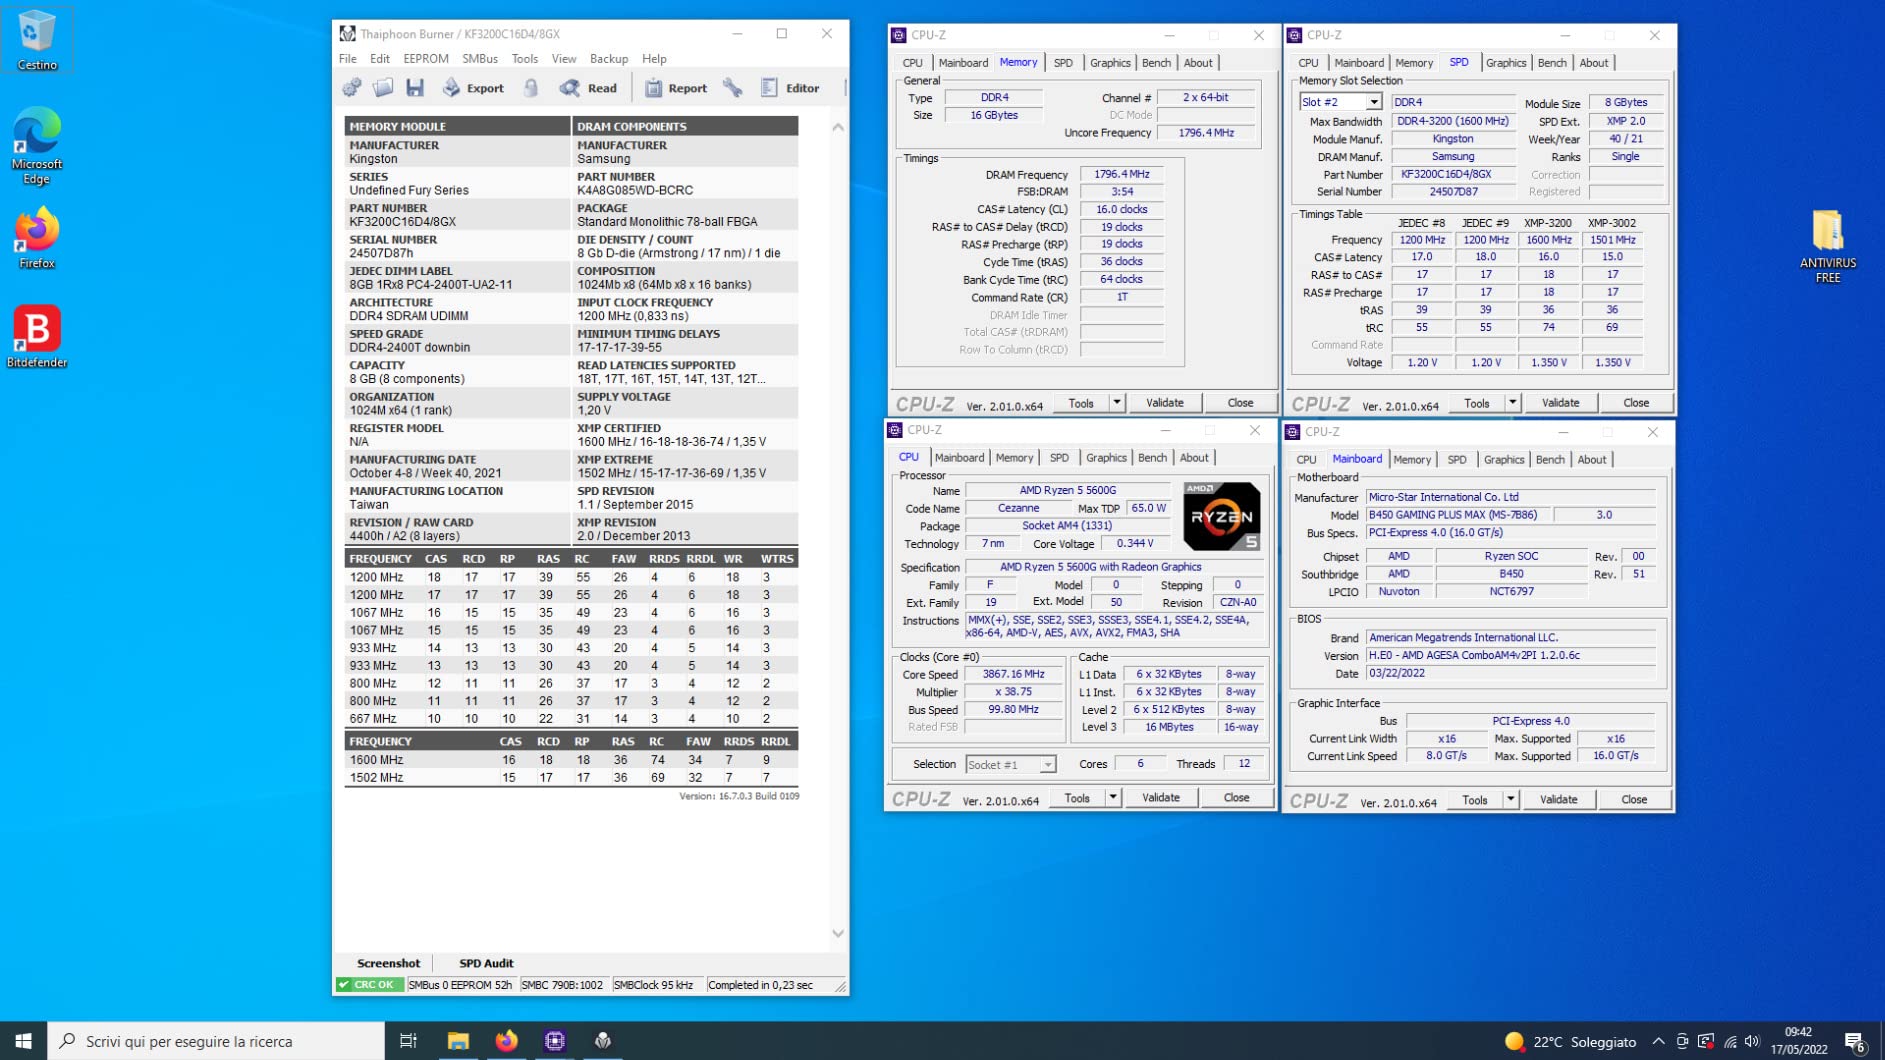This screenshot has width=1885, height=1060.
Task: Open the Tools dropdown arrow in the CPU tab CPU-Z window
Action: (x=1113, y=797)
